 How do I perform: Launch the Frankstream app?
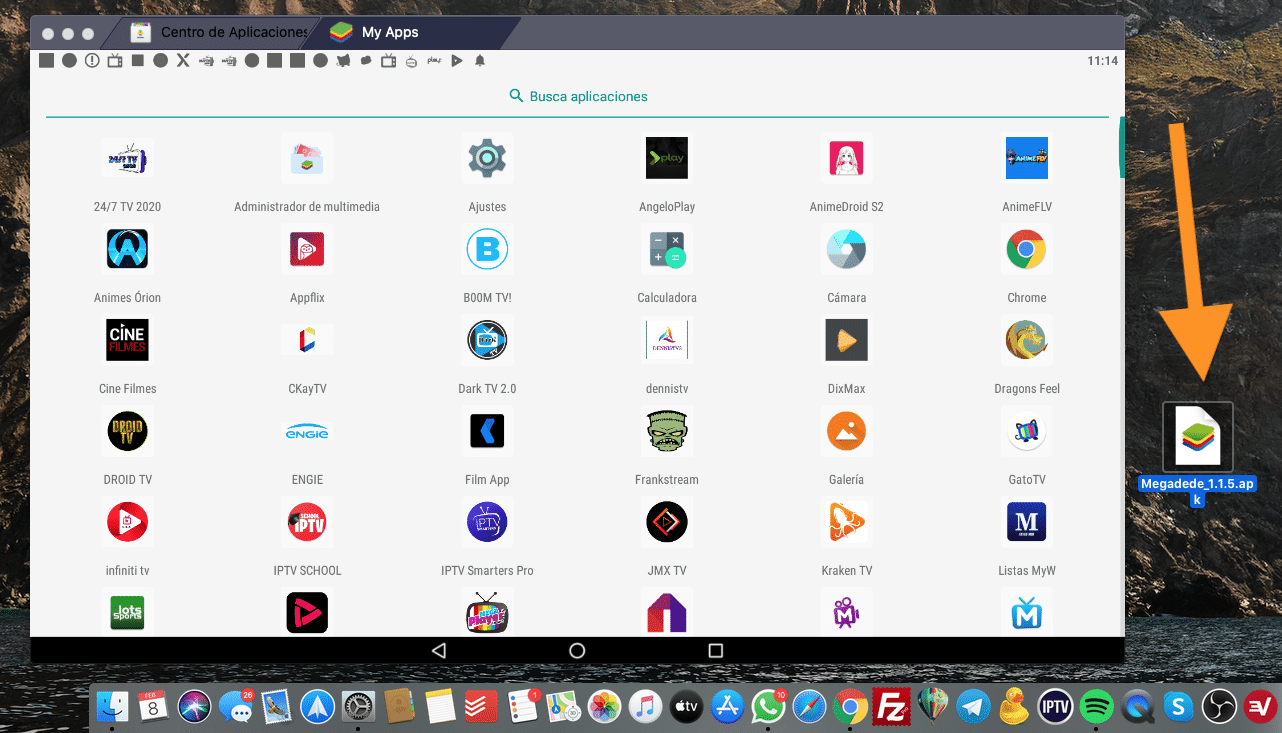click(667, 432)
